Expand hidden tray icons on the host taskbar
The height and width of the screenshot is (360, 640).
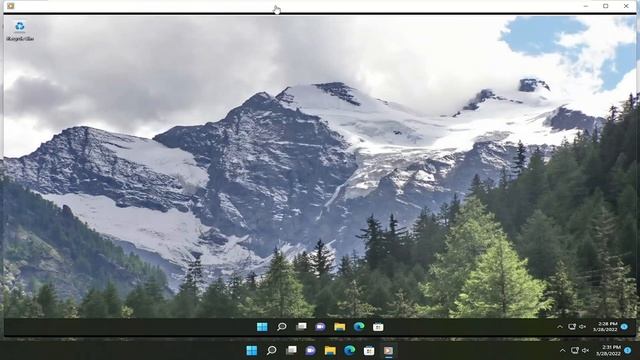(x=562, y=351)
